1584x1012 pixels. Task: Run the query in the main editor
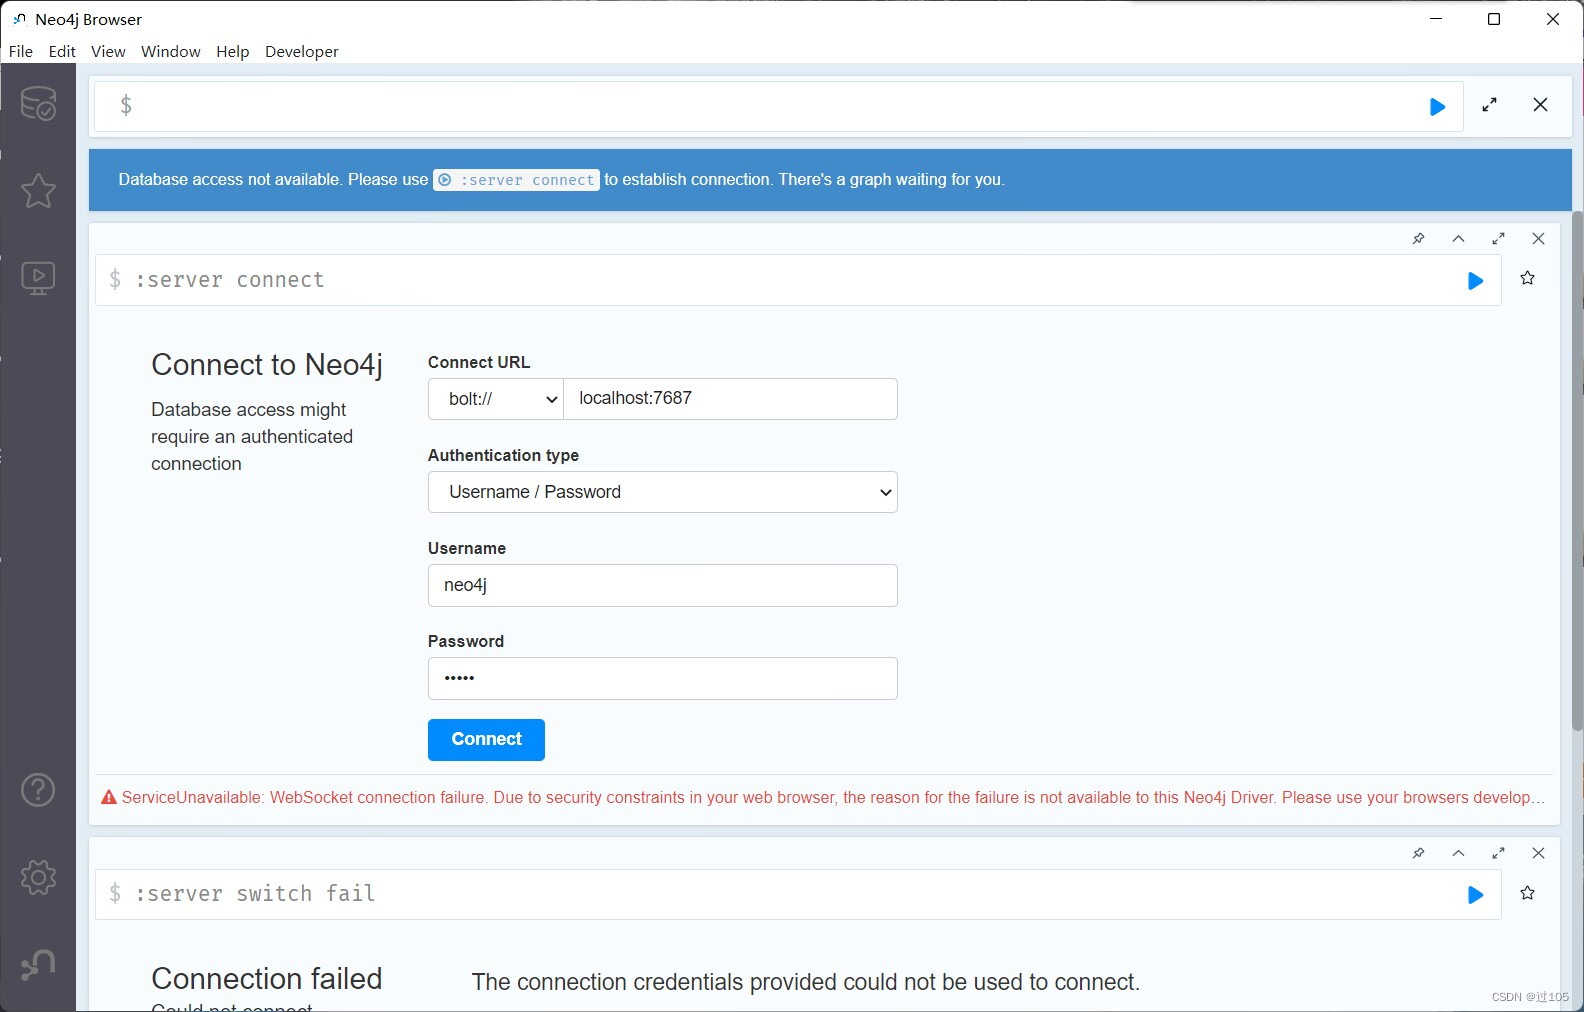point(1437,107)
